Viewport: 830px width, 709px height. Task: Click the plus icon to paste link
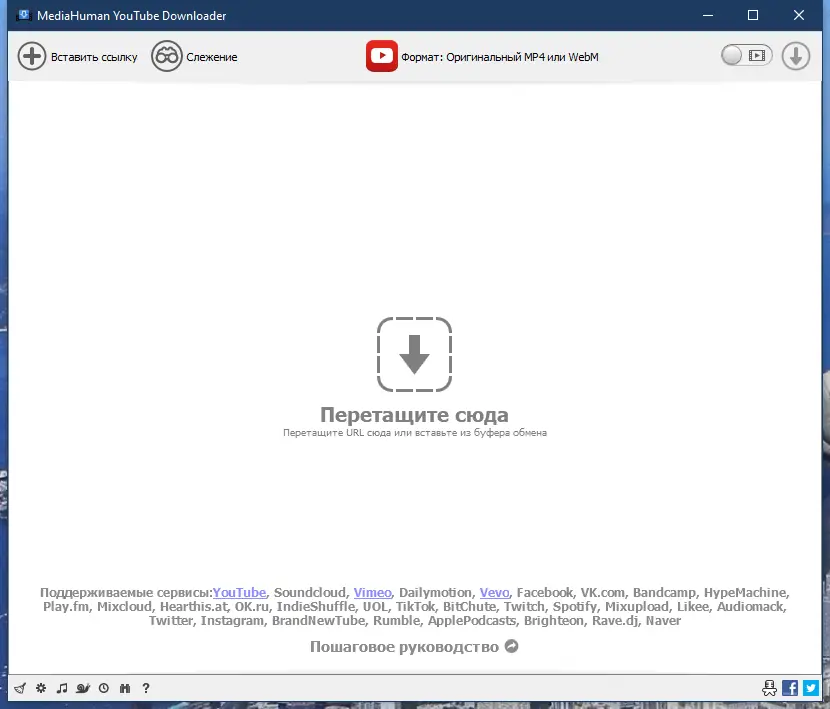click(x=32, y=56)
